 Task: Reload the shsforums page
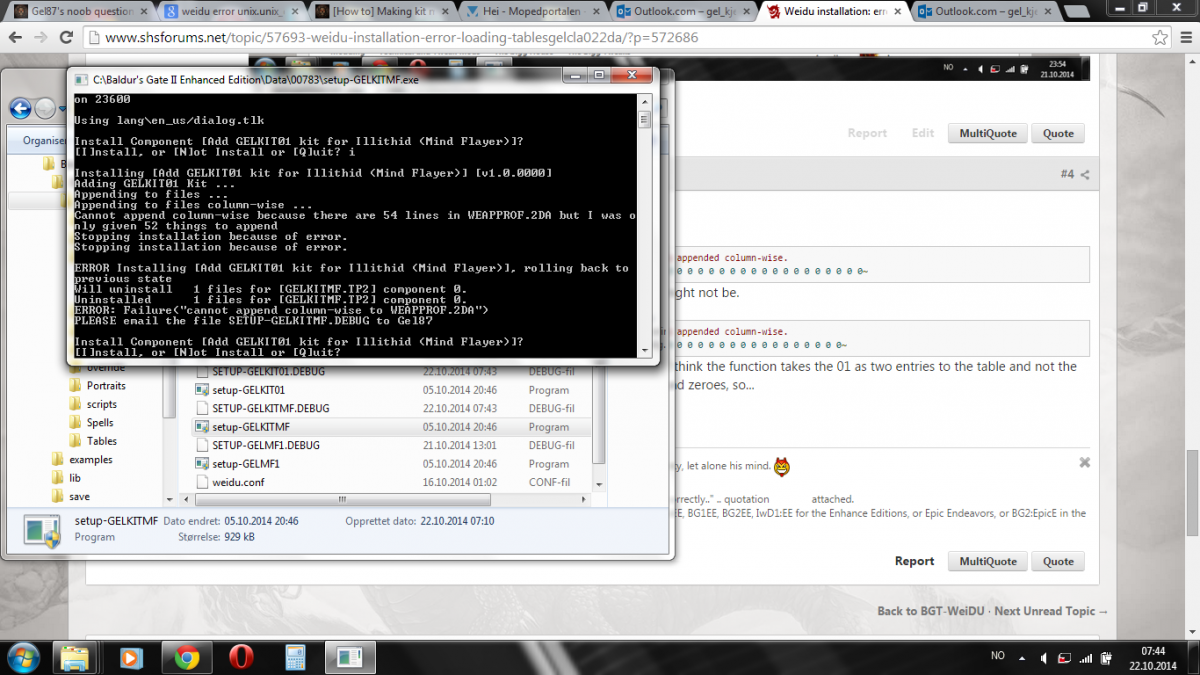68,38
